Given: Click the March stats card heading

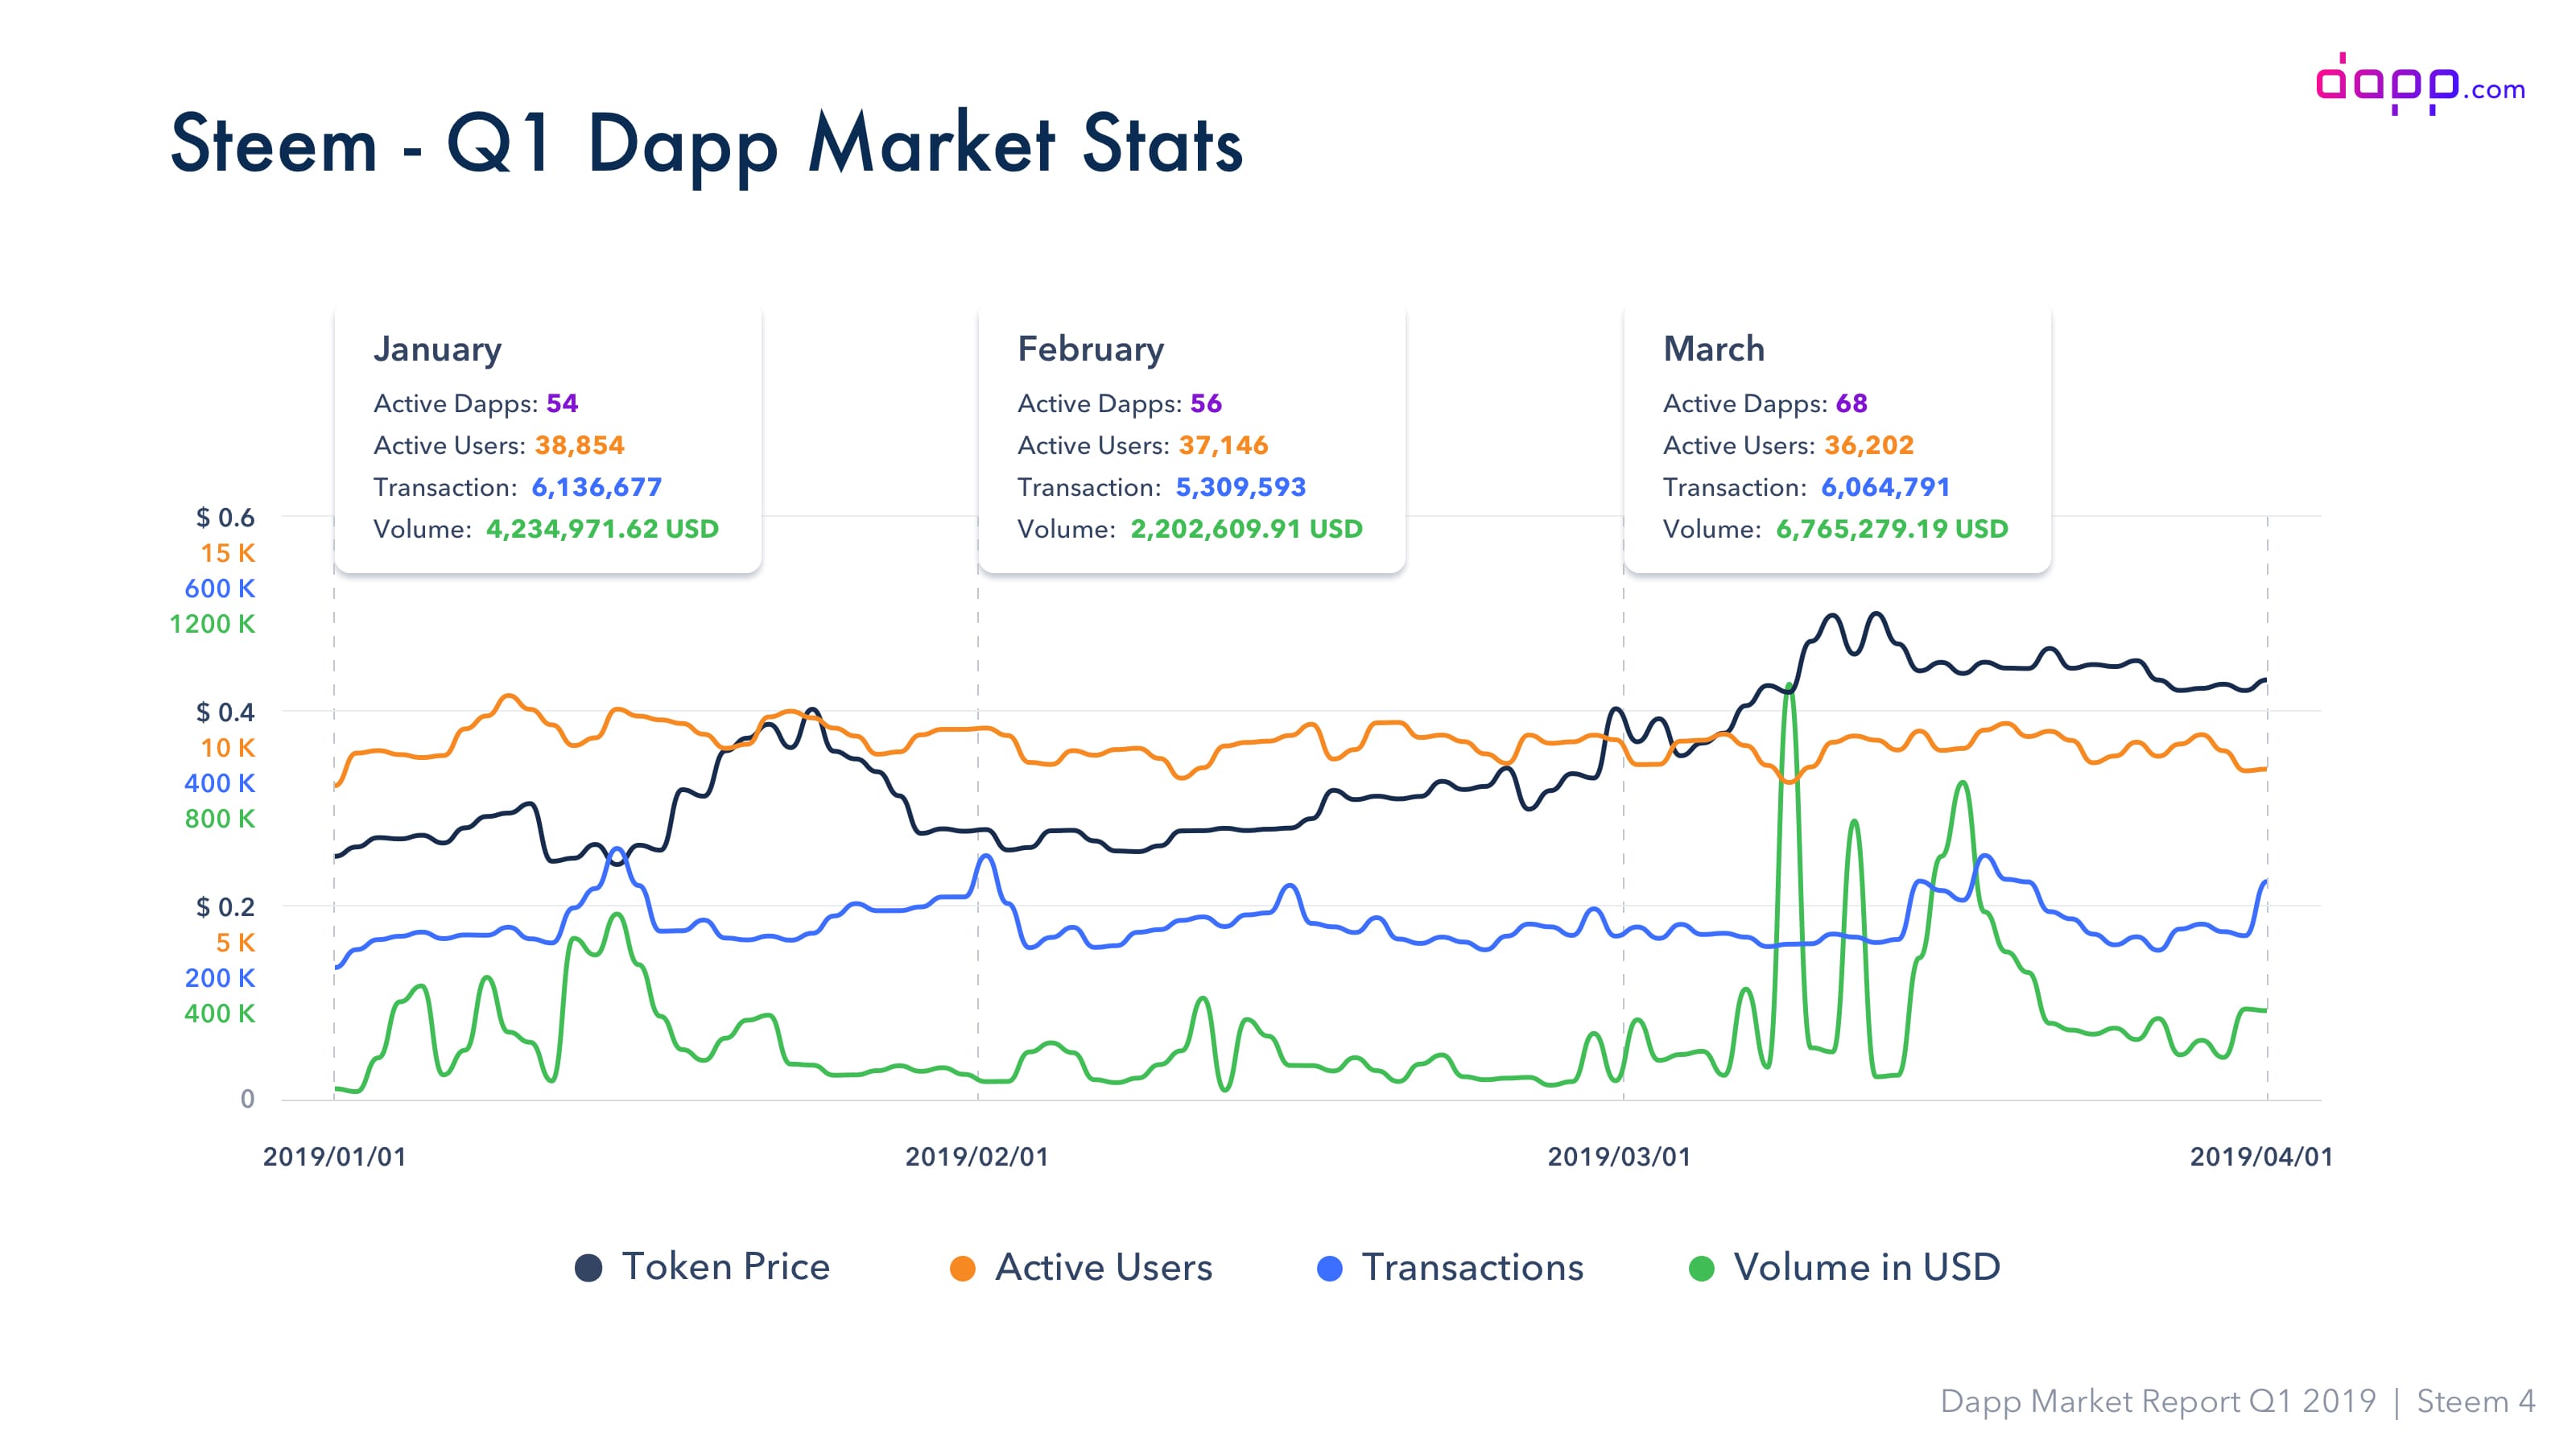Looking at the screenshot, I should [x=1713, y=349].
